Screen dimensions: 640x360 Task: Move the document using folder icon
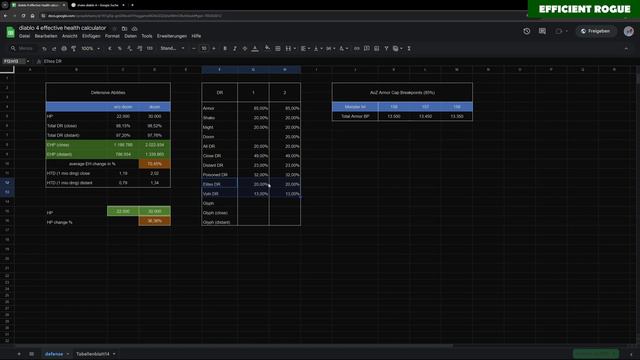pyautogui.click(x=124, y=28)
